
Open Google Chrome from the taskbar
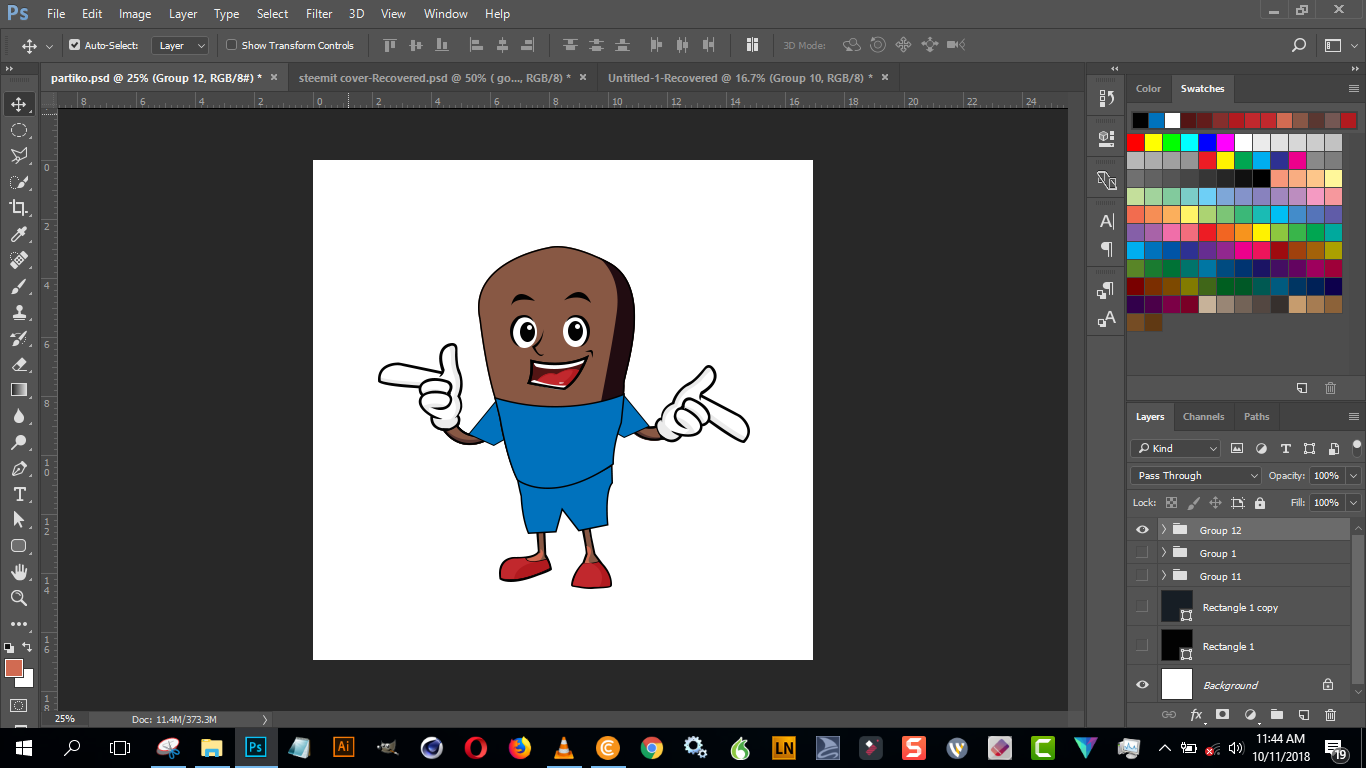click(651, 747)
